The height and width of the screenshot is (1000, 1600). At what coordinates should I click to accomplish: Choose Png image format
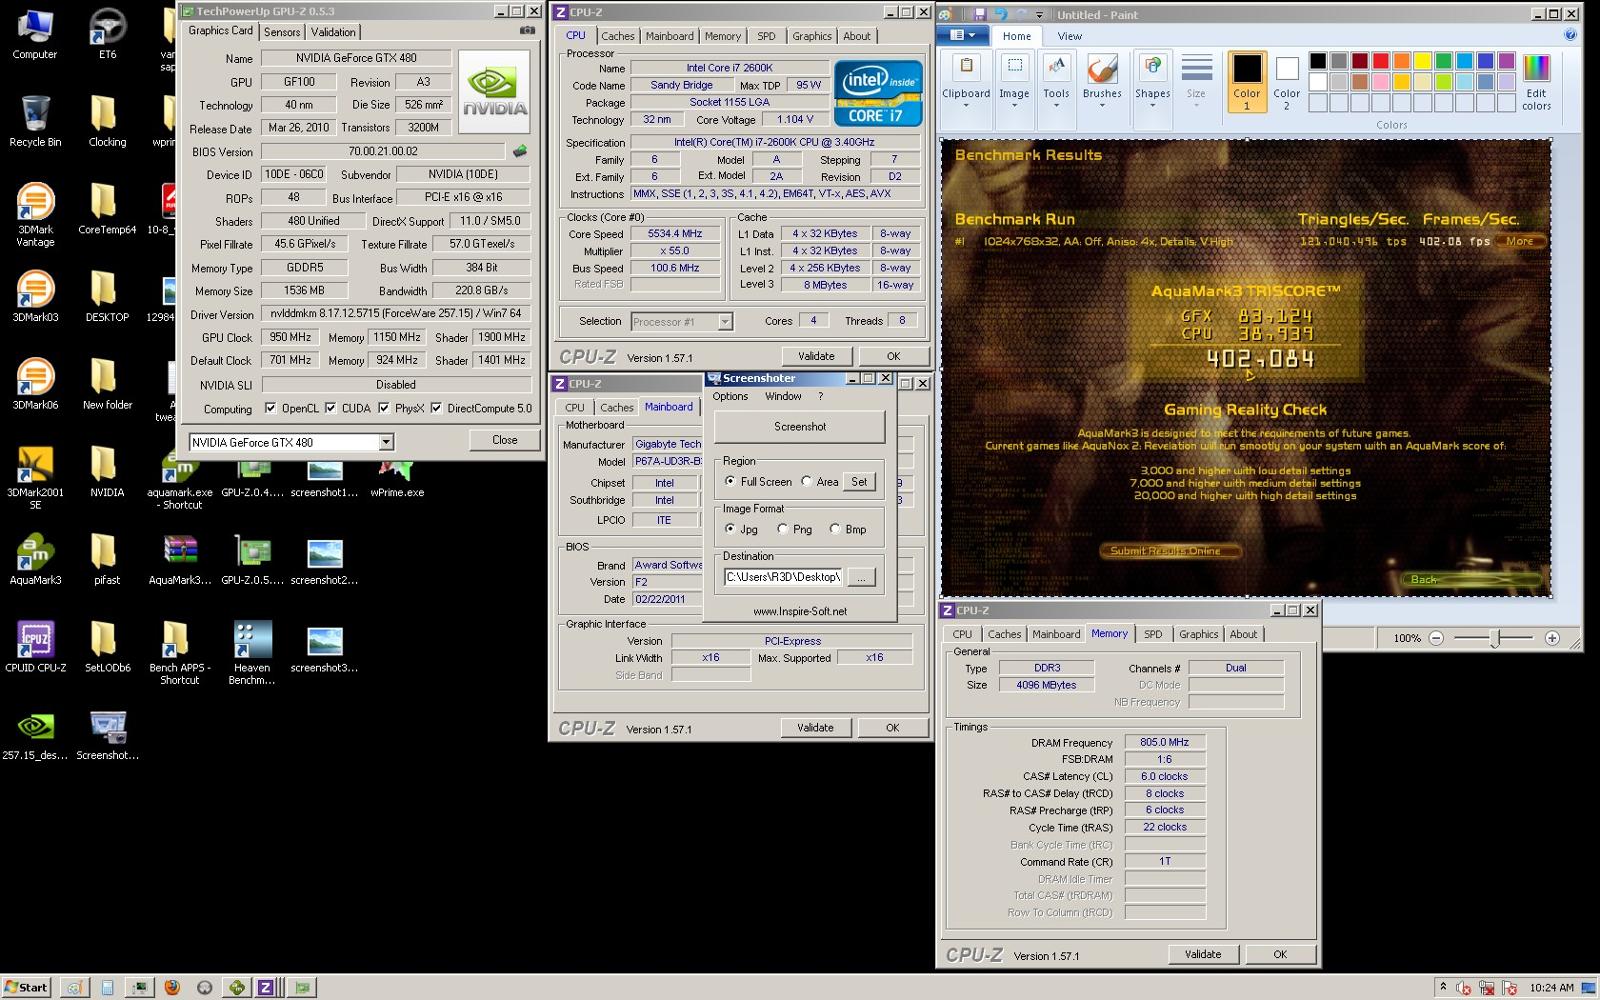click(782, 529)
